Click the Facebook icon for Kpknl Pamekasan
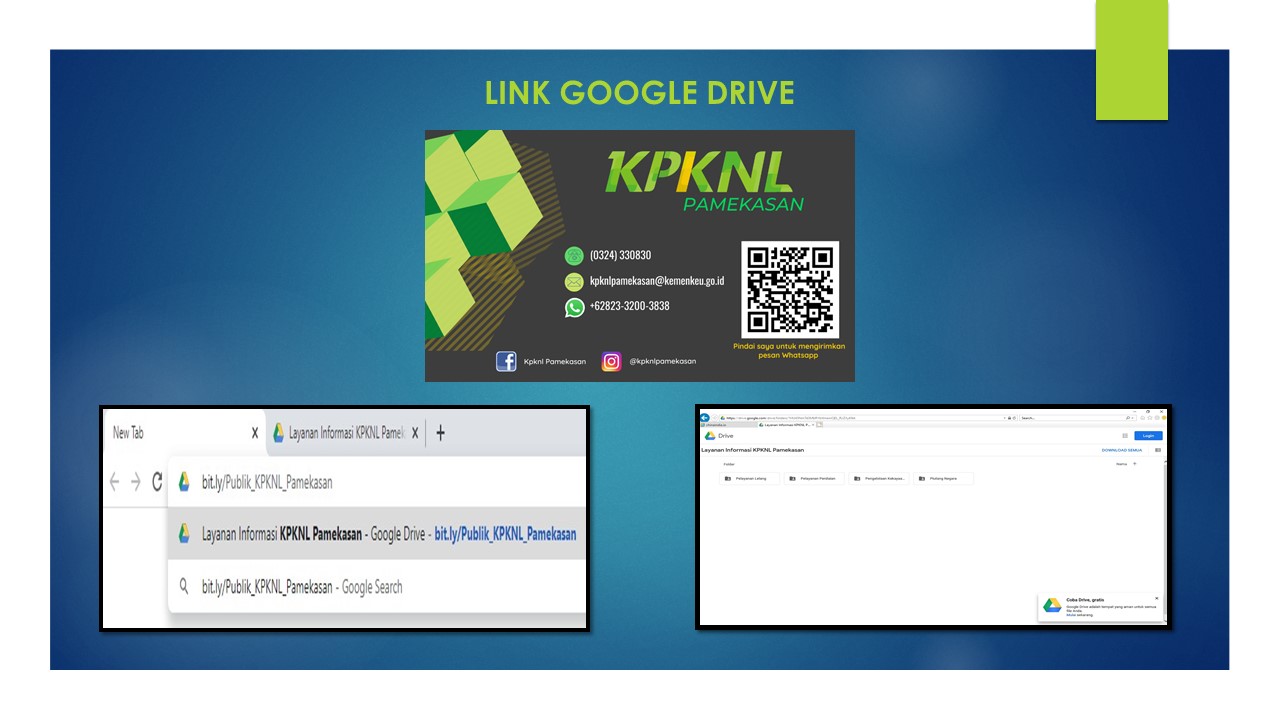The width and height of the screenshot is (1280, 720). [x=506, y=362]
